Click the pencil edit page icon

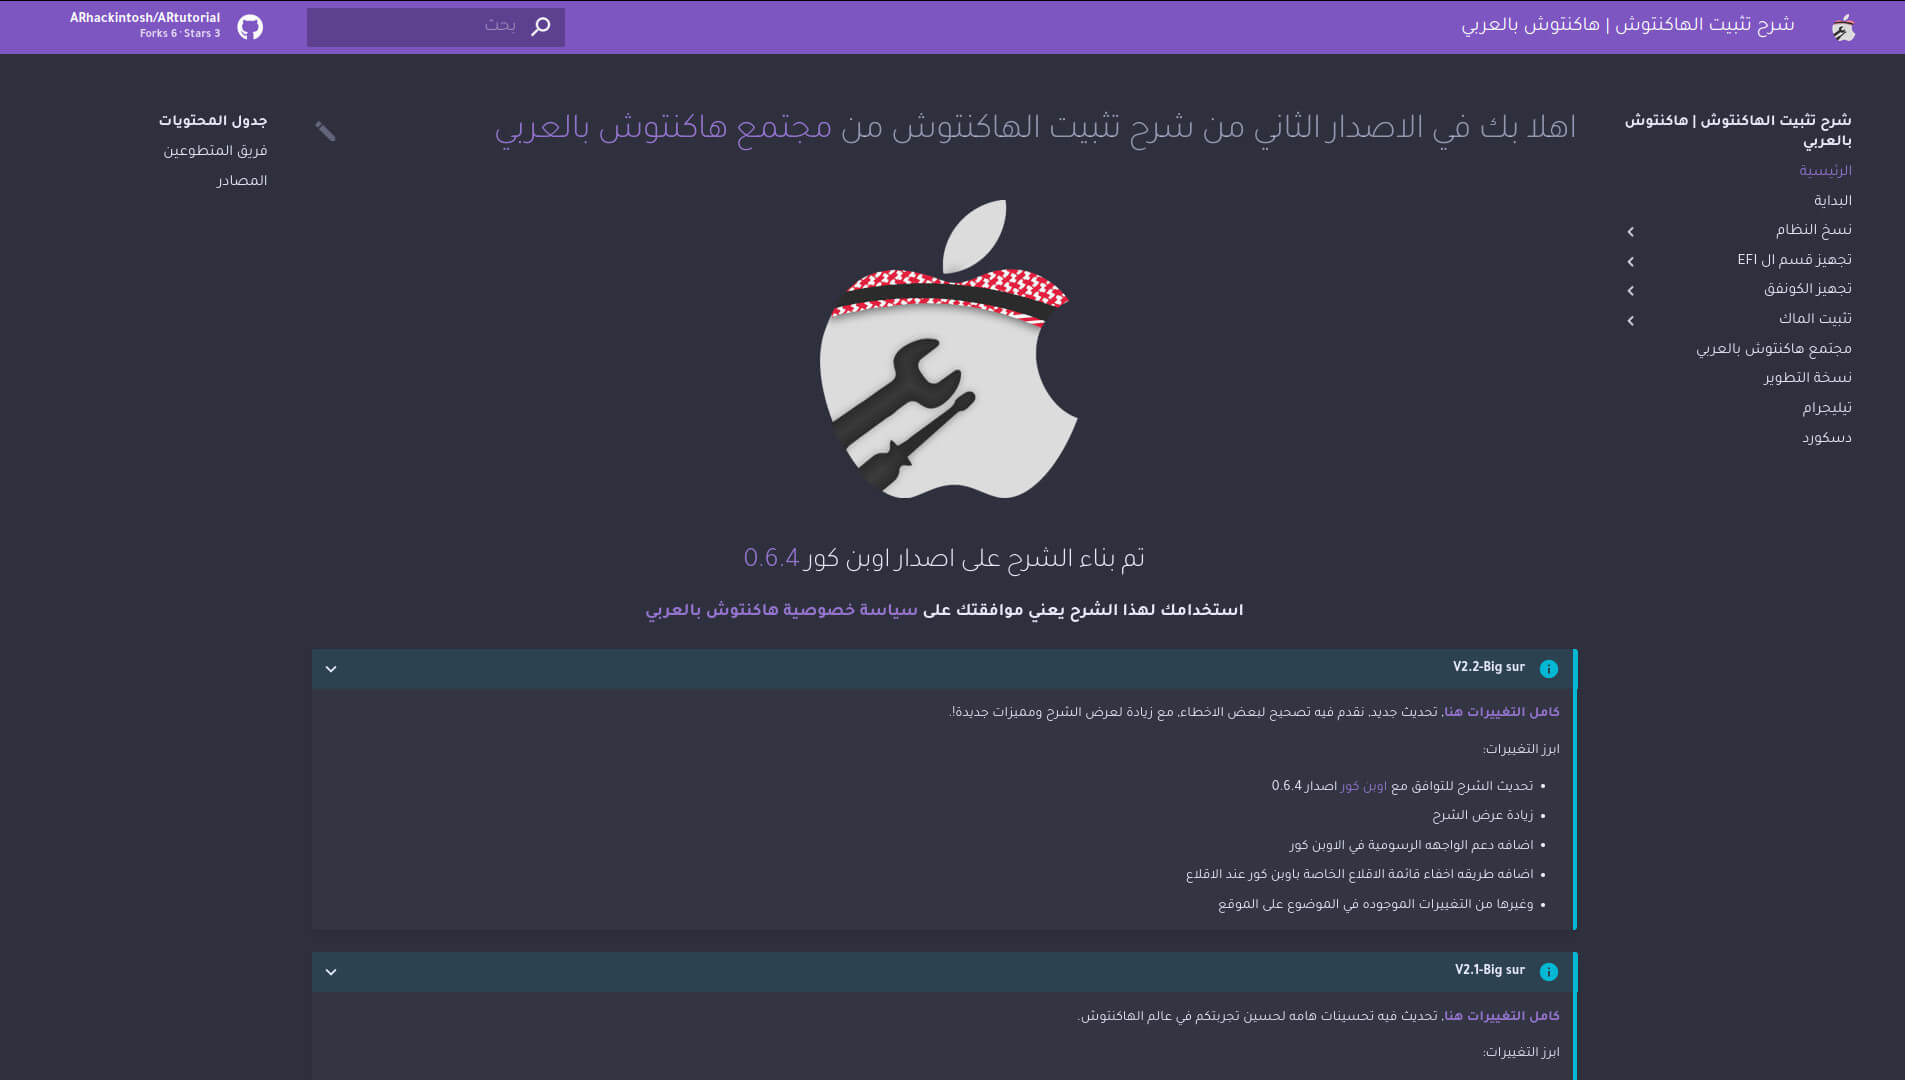pos(325,131)
